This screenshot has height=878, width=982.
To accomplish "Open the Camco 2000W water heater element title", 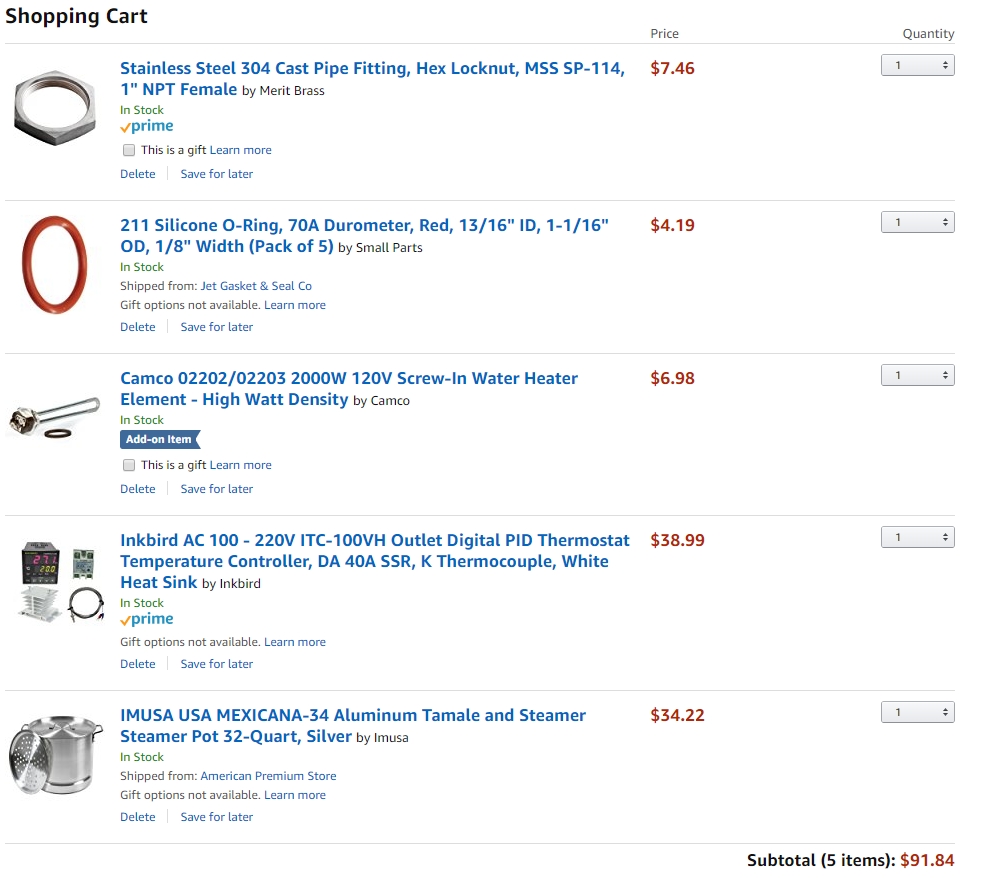I will 349,389.
